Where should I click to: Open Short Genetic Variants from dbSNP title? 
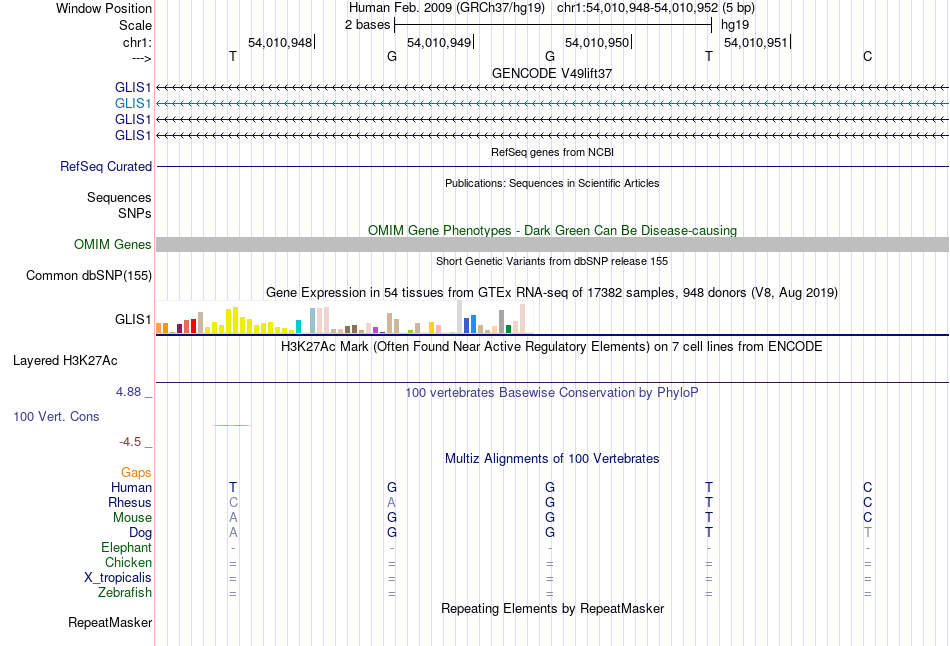(x=552, y=261)
